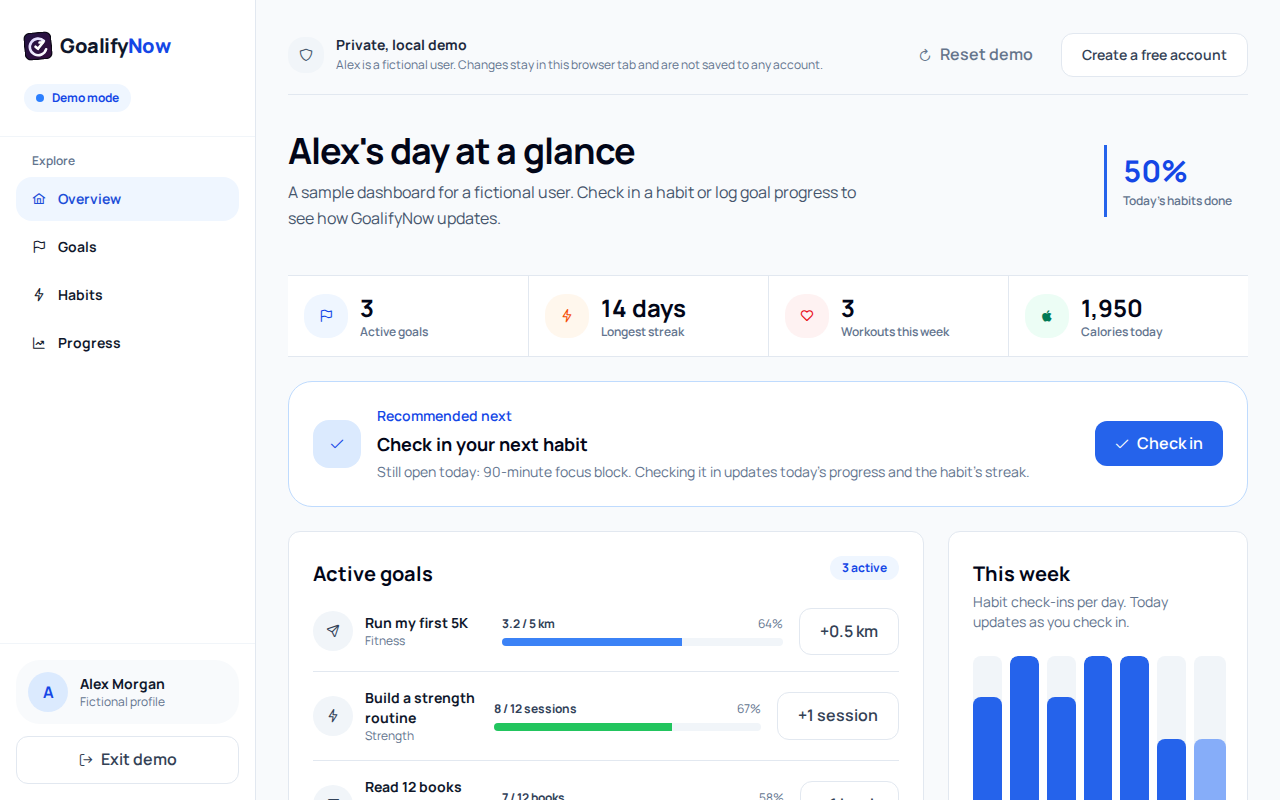Click the Read 12 books goal title
Viewport: 1280px width, 800px height.
pos(413,787)
